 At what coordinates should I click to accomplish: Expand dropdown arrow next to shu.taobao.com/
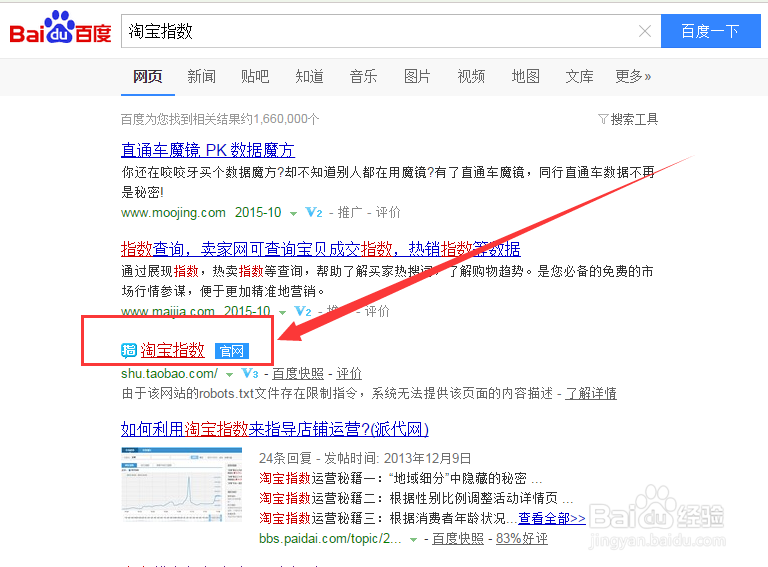coord(229,375)
